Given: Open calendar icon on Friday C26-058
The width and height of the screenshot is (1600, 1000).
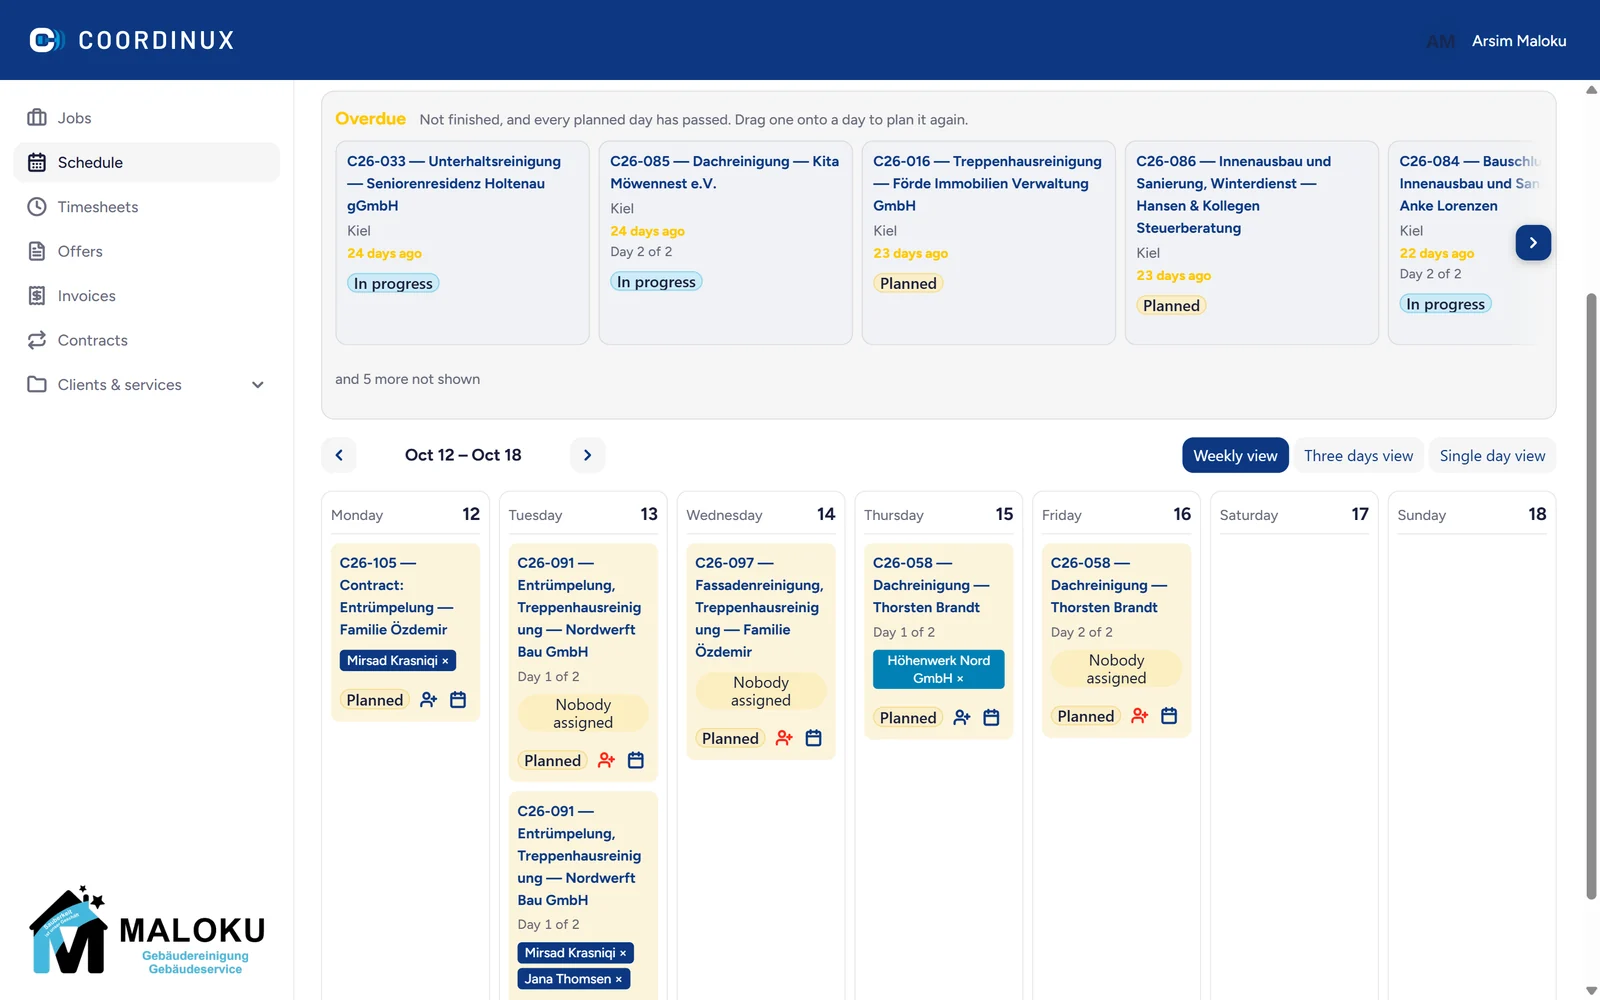Looking at the screenshot, I should point(1169,716).
